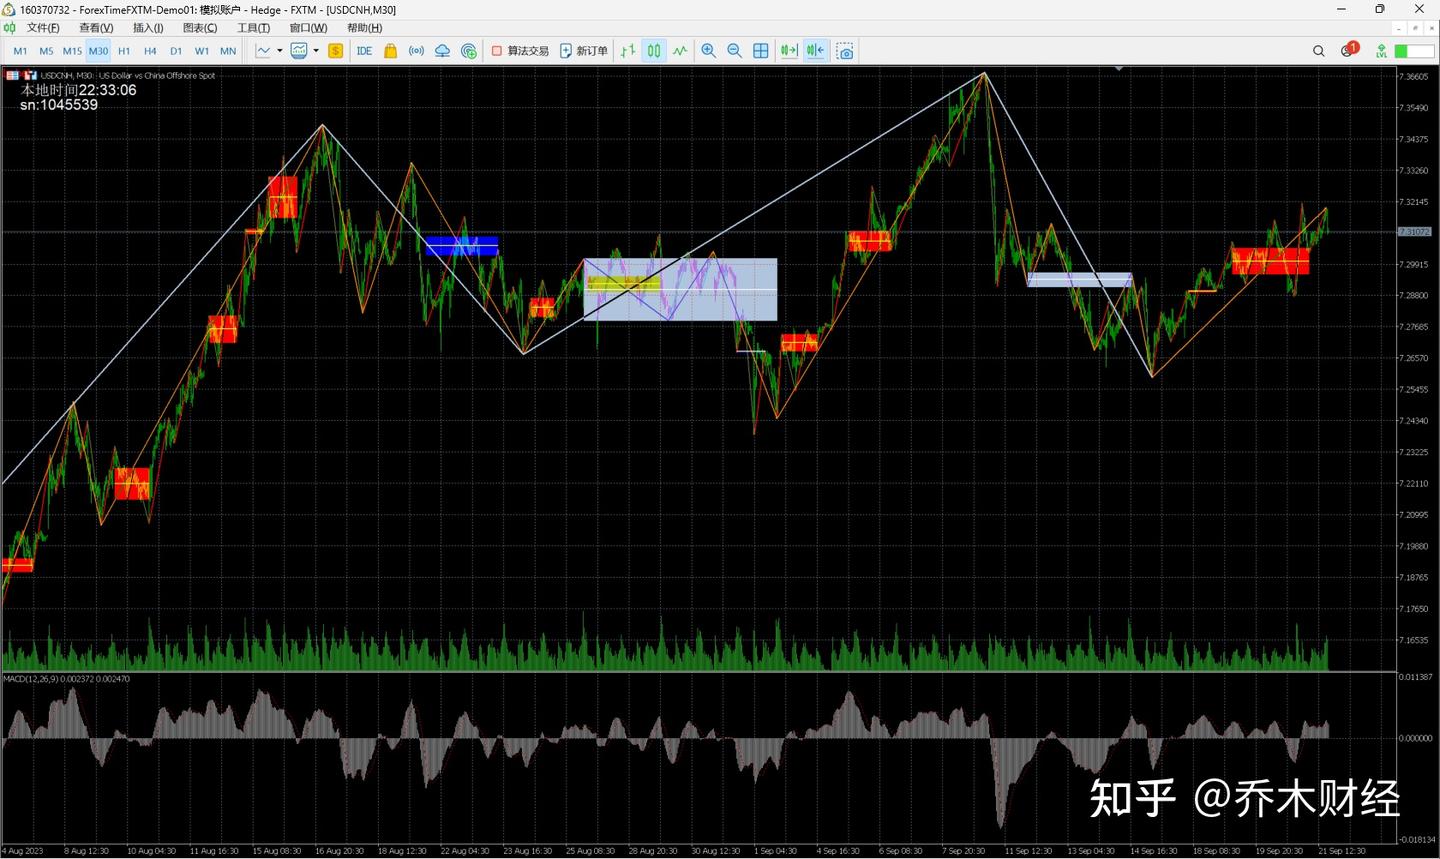Open the search magnifier icon

tap(1319, 51)
